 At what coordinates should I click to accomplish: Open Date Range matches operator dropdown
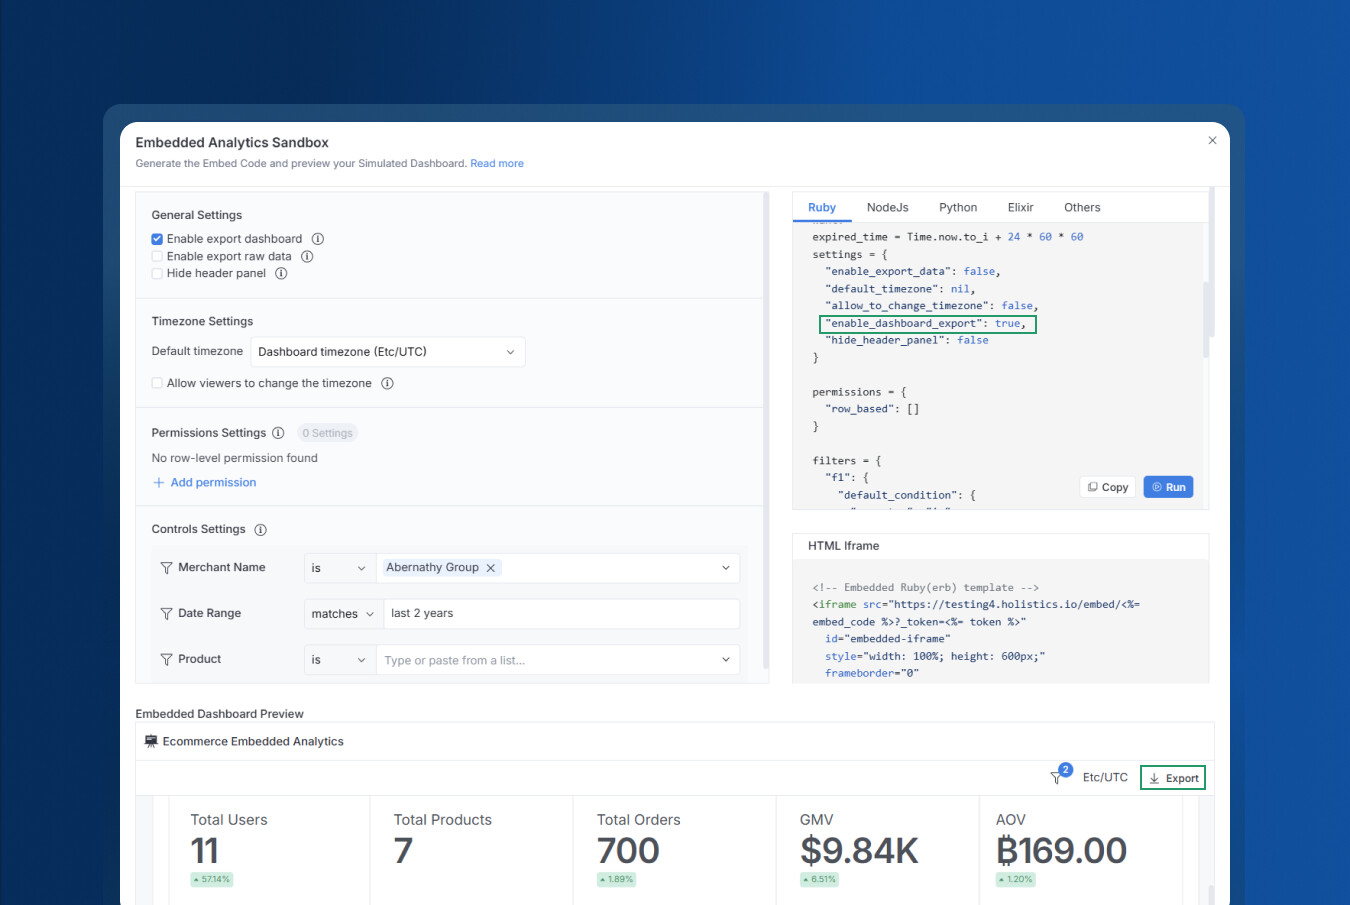[x=343, y=614]
